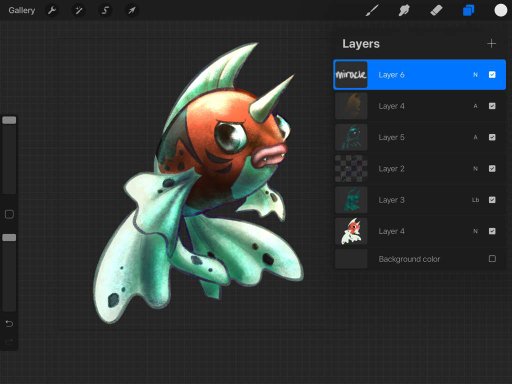Add a new layer with plus
The height and width of the screenshot is (384, 512).
click(x=491, y=44)
